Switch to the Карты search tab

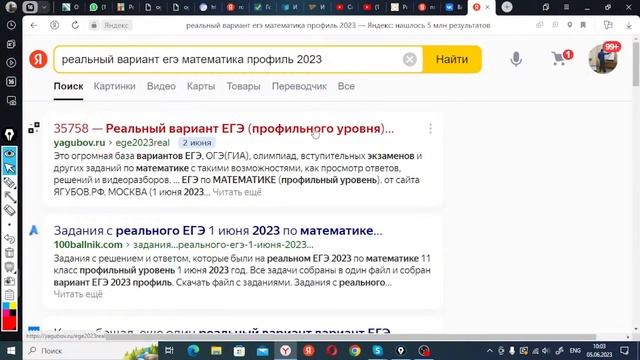[x=201, y=86]
